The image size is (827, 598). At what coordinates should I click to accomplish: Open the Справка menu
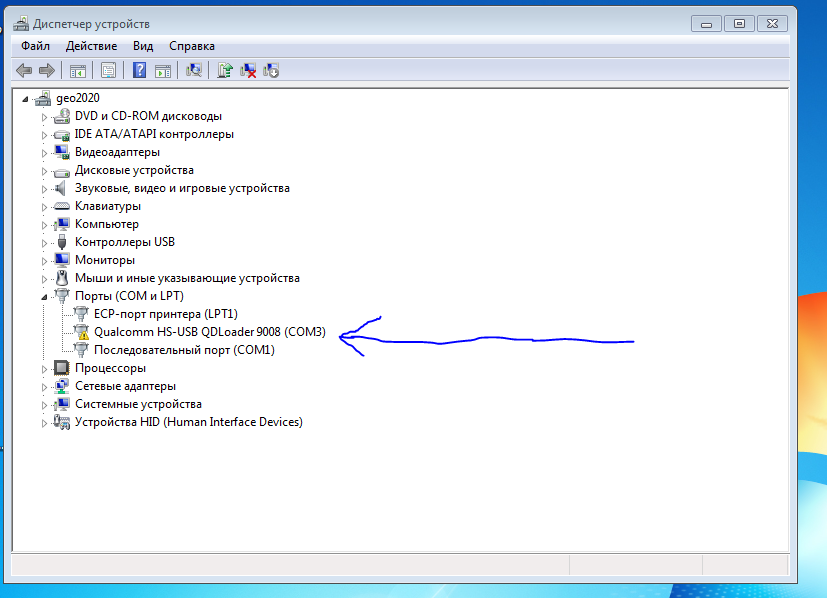click(x=192, y=46)
